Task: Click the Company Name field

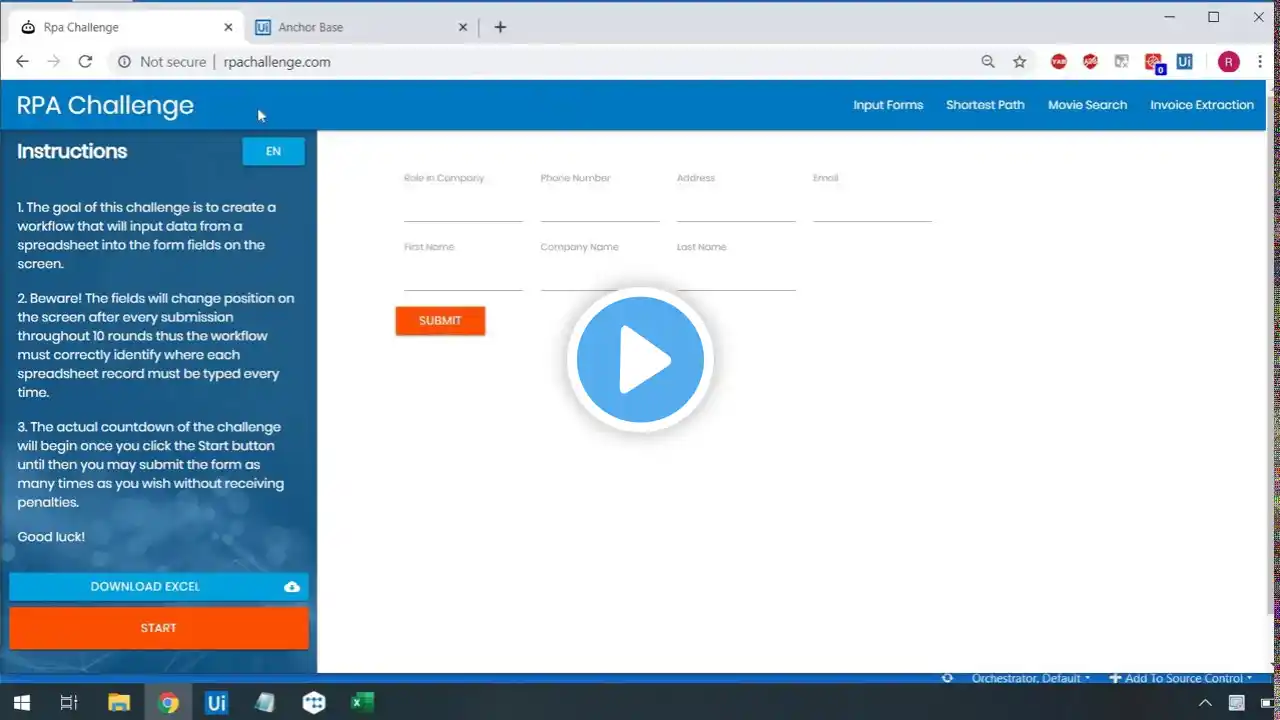Action: (600, 277)
